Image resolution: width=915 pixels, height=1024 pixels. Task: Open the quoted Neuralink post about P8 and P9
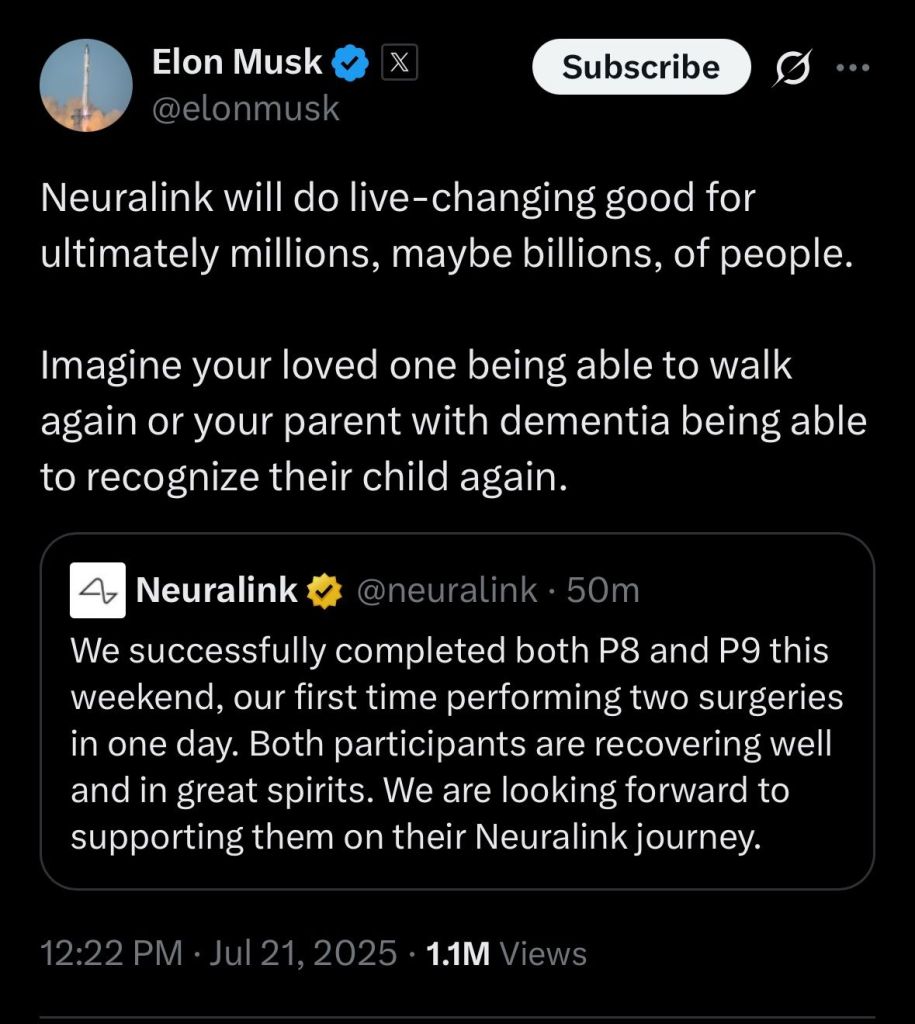pyautogui.click(x=456, y=743)
